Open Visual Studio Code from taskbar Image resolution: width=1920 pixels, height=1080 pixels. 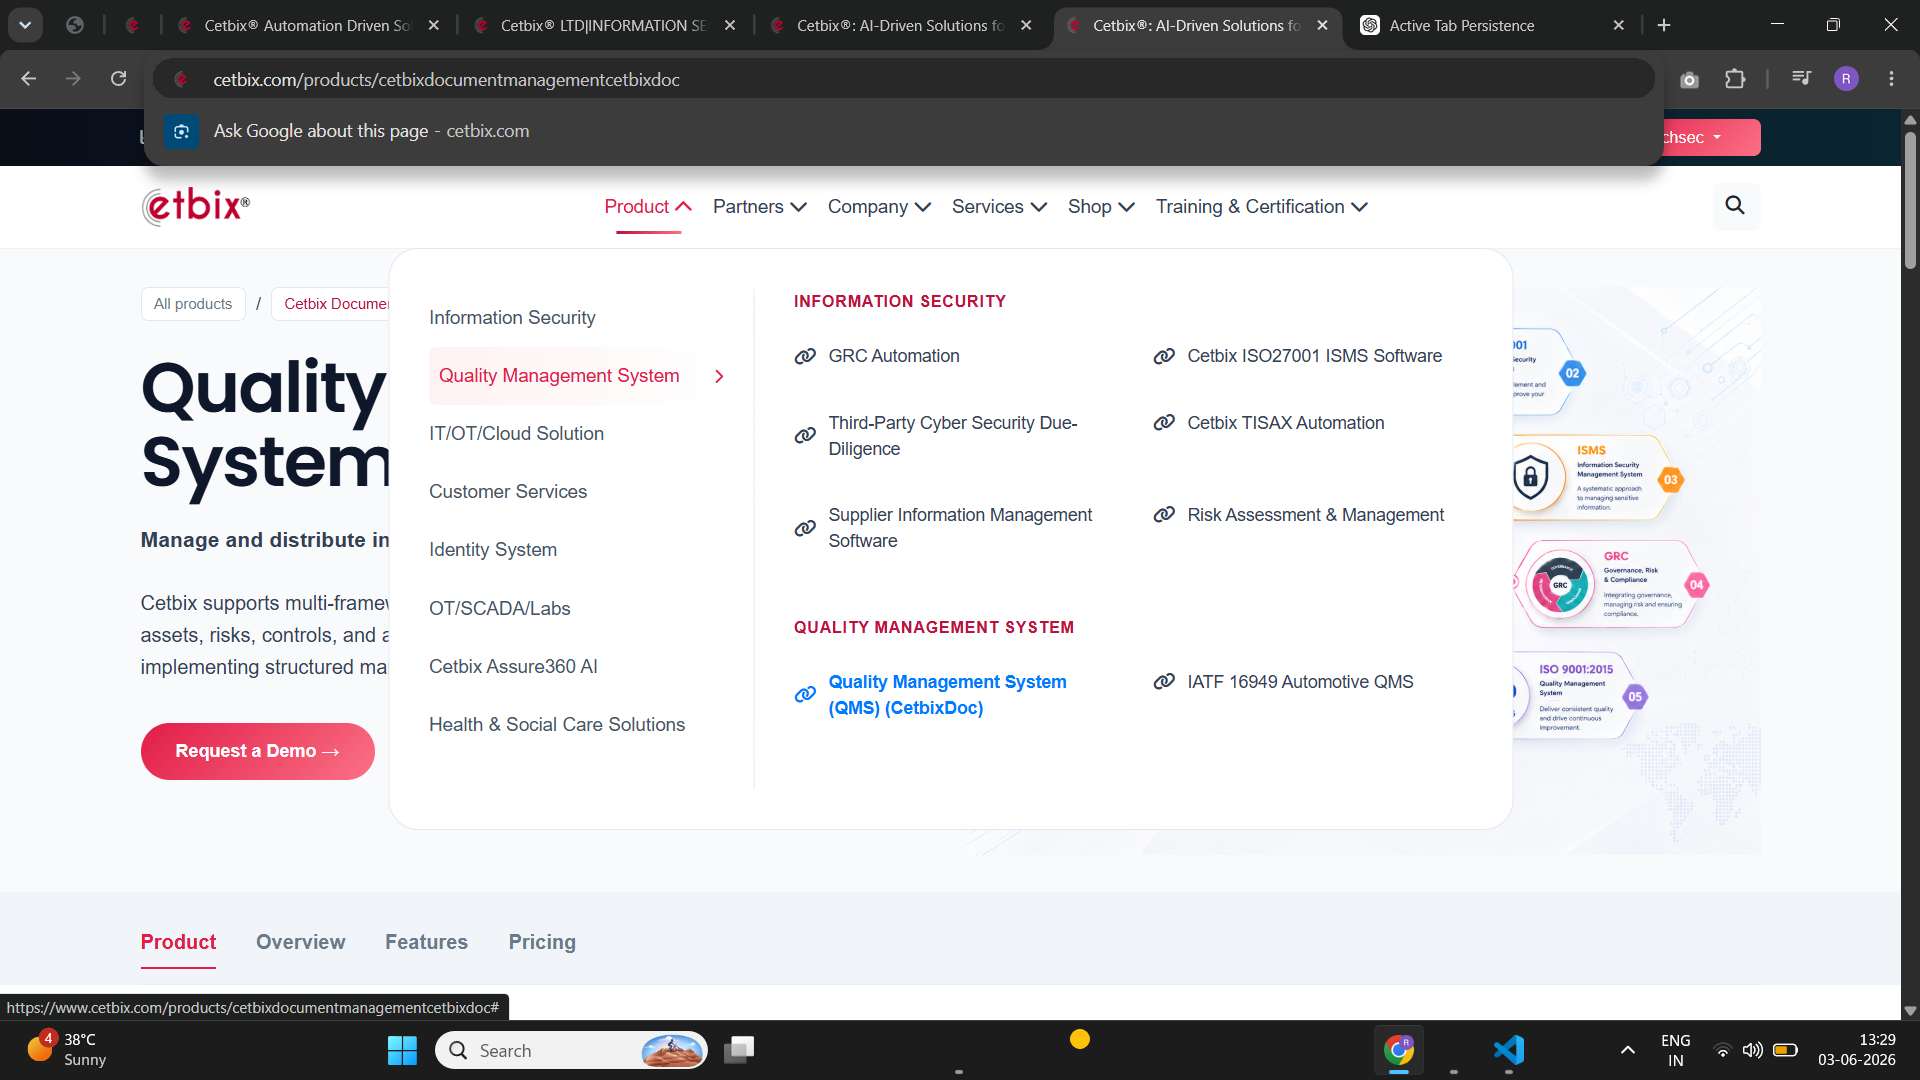[x=1508, y=1050]
